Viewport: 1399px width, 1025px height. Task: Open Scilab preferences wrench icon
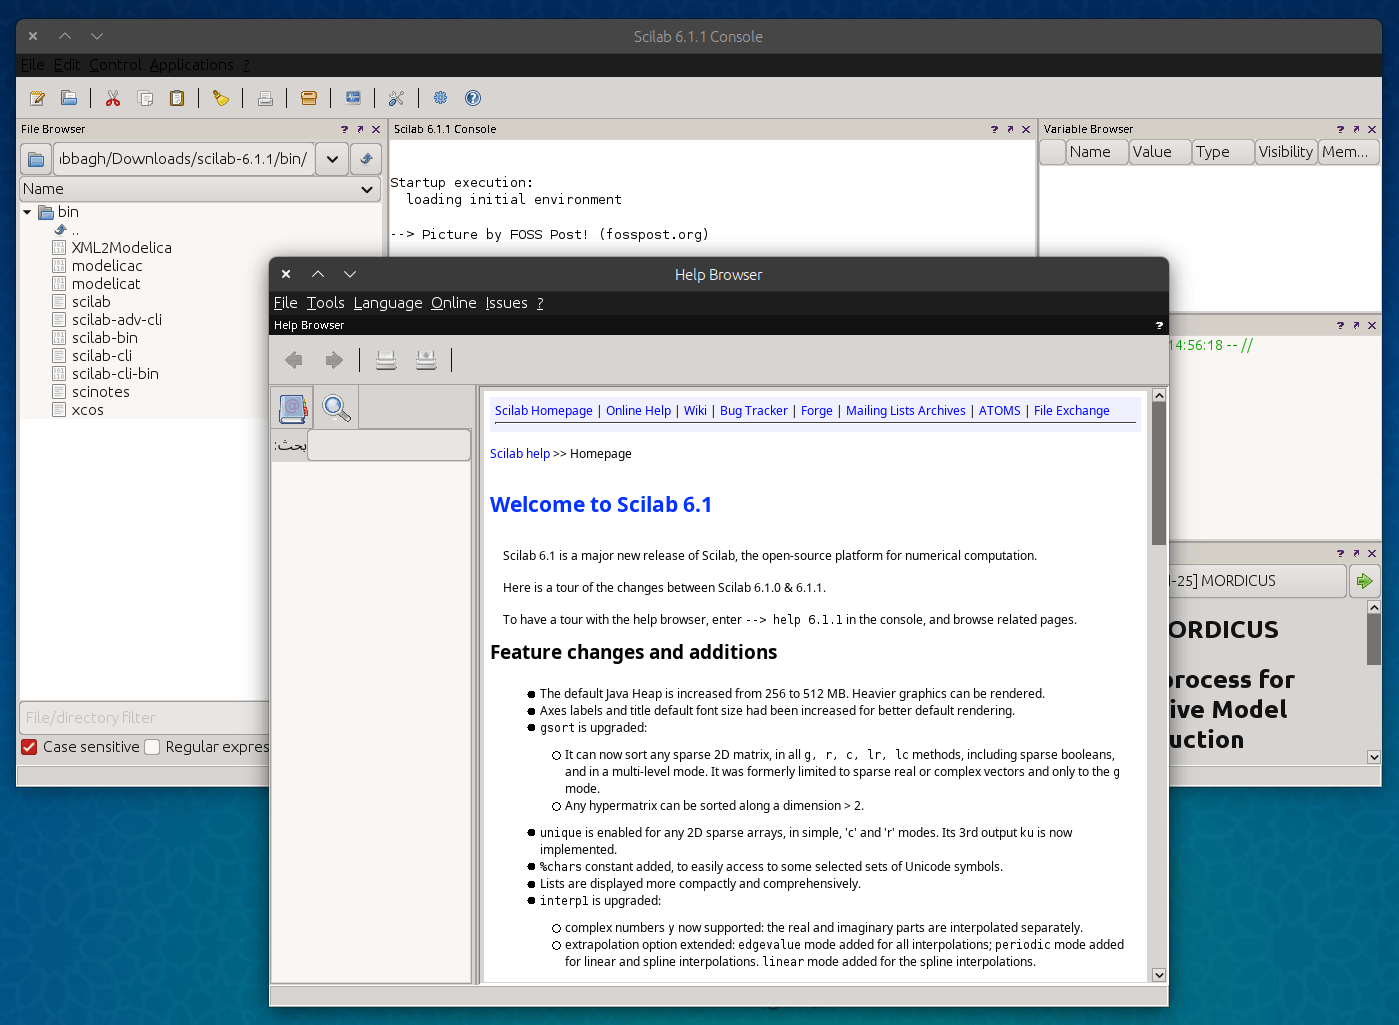click(x=397, y=98)
